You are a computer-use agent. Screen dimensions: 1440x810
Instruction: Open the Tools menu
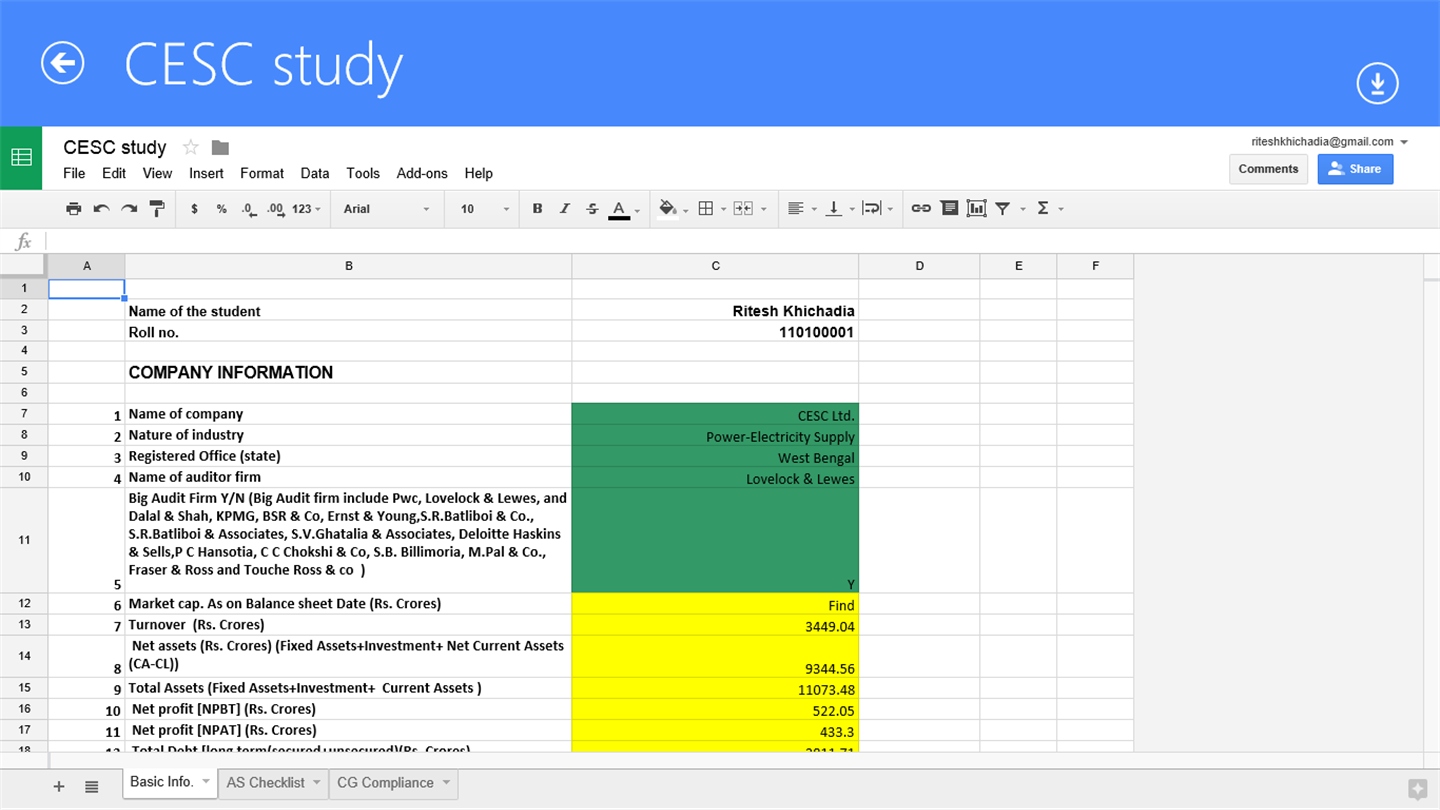tap(363, 173)
